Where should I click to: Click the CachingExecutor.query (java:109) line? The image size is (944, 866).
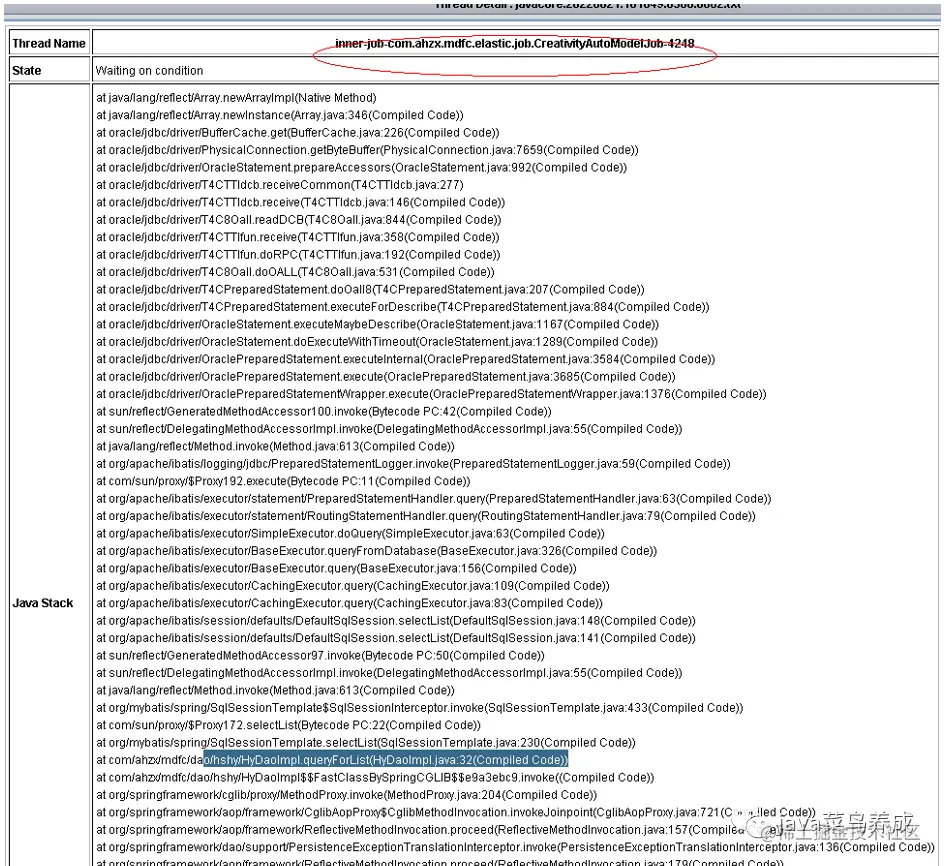pos(353,587)
